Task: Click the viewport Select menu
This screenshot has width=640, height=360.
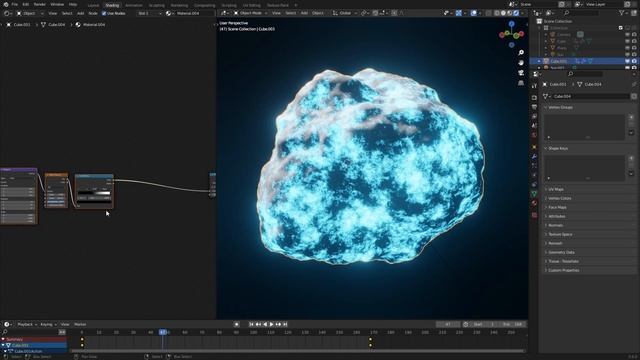Action: click(x=291, y=13)
